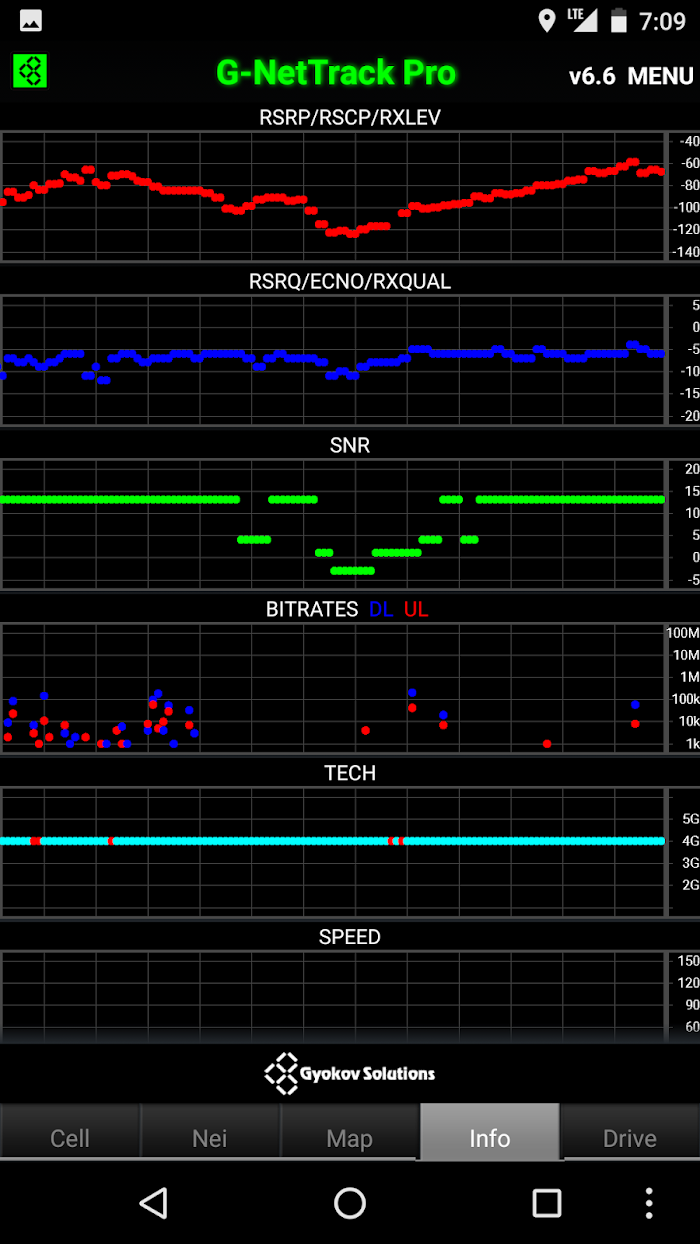
Task: Tap the G-NetTrack Pro title
Action: pos(336,72)
